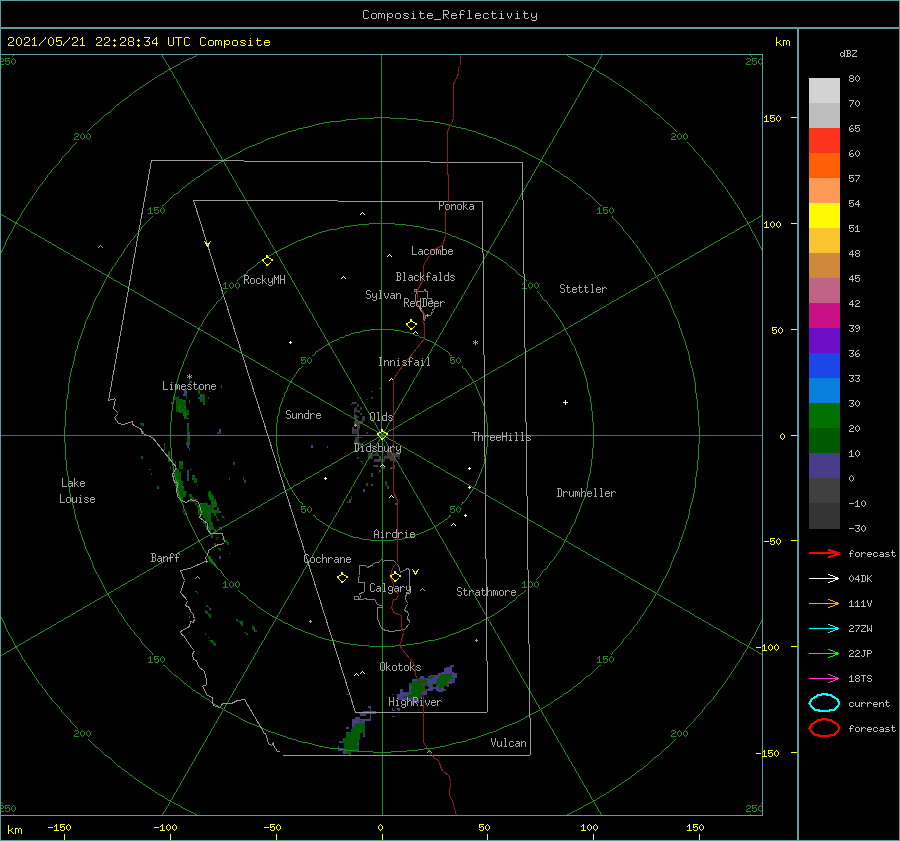This screenshot has width=900, height=841.
Task: Click the yellow radar-site diamond at Olds
Action: 382,435
